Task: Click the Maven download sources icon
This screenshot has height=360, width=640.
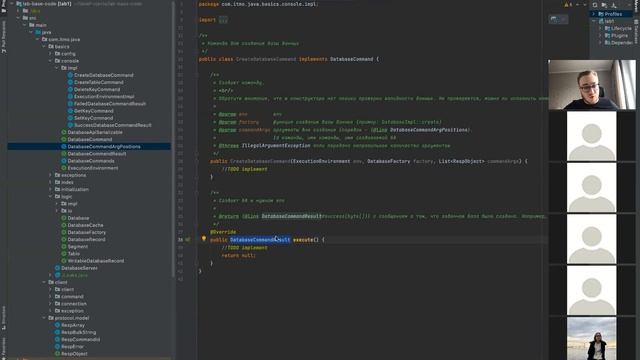Action: tap(613, 5)
